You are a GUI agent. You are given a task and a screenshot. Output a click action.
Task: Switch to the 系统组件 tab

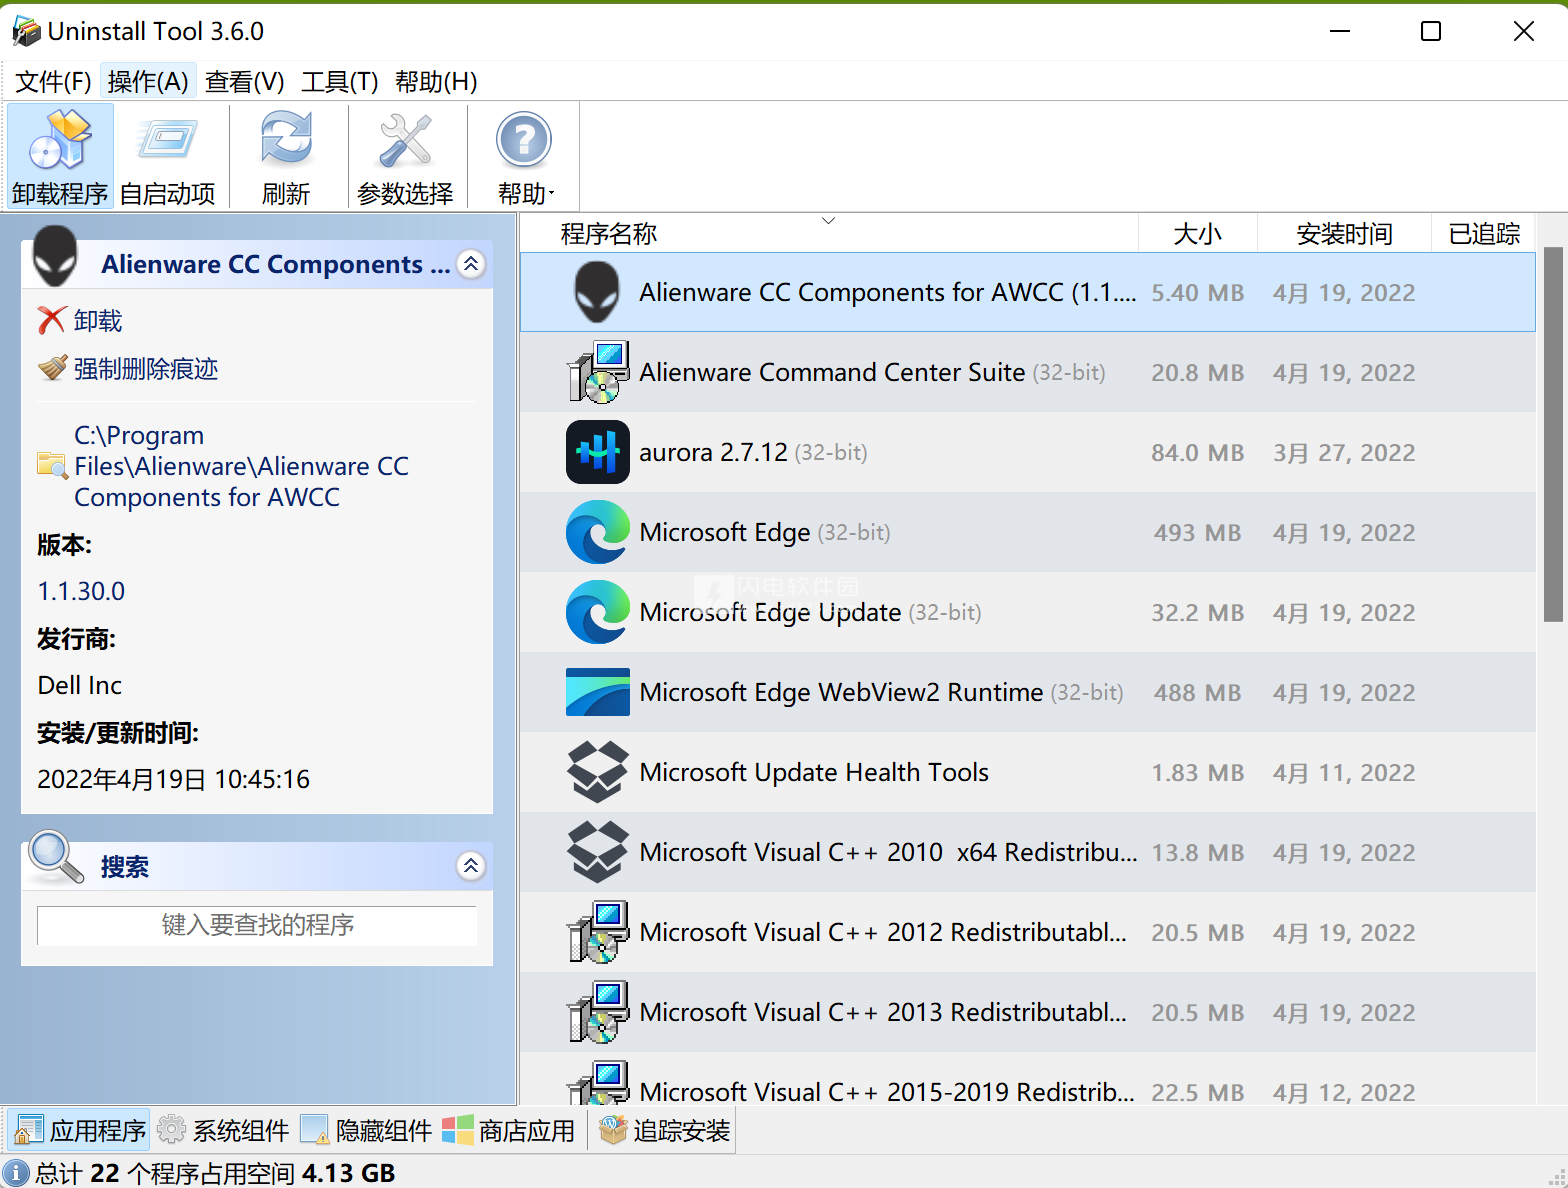coord(223,1131)
